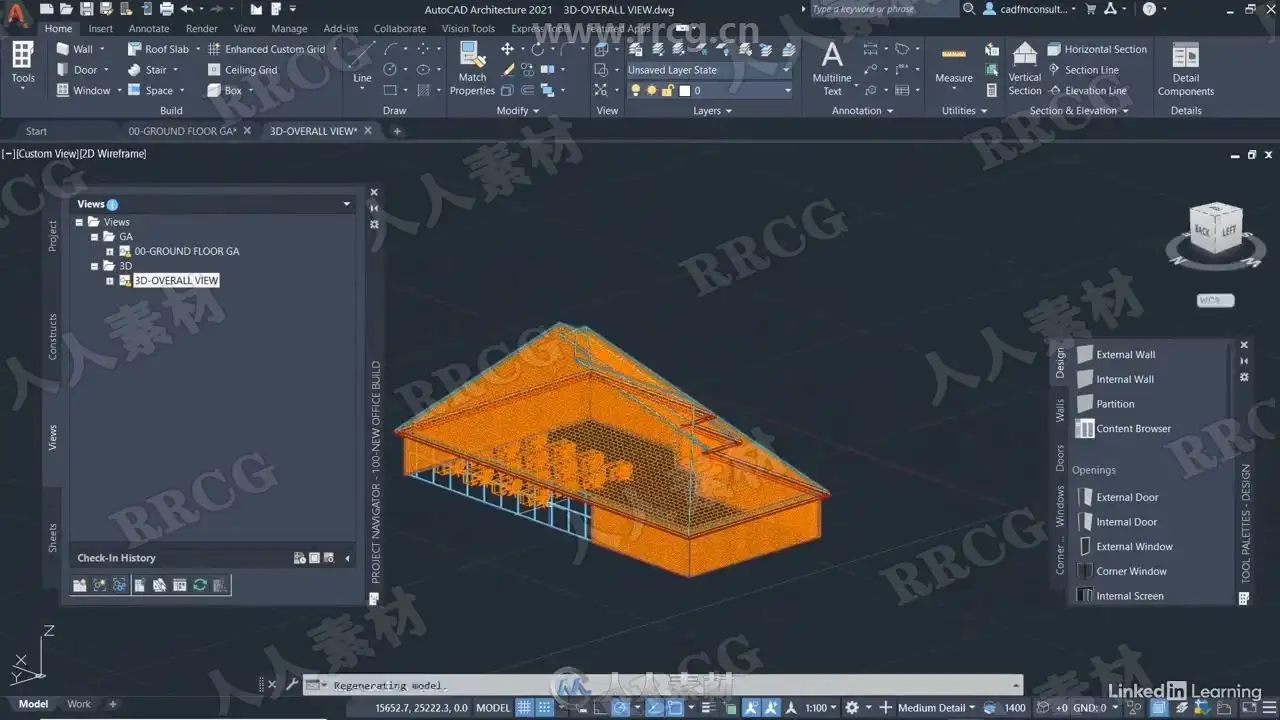Select Internal Wall in tool palette
The width and height of the screenshot is (1280, 720).
[x=1114, y=379]
